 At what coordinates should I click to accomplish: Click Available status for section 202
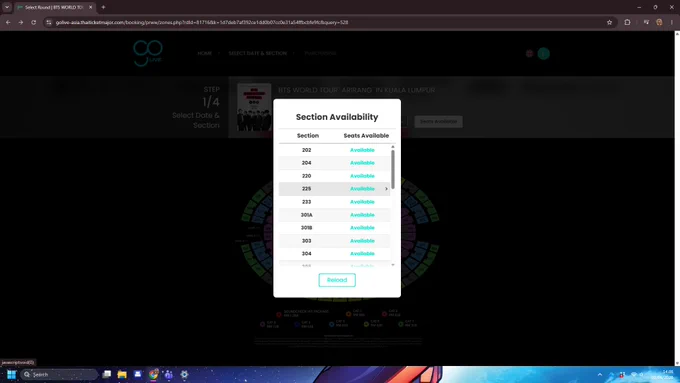(x=362, y=150)
